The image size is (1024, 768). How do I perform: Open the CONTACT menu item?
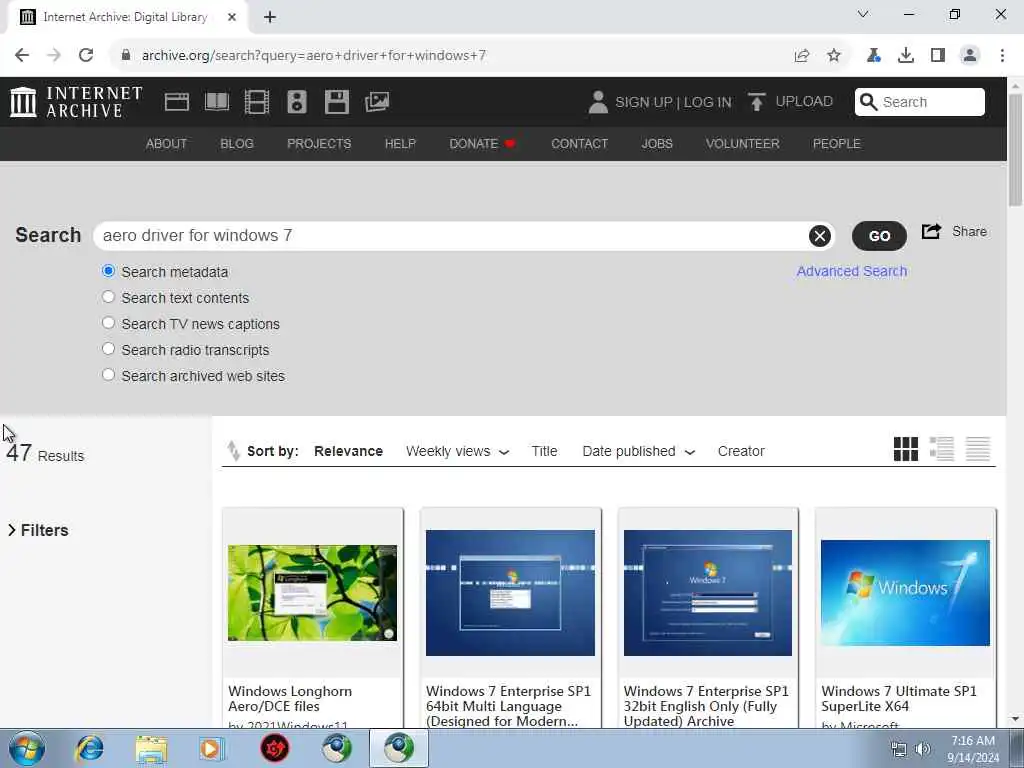click(x=579, y=144)
